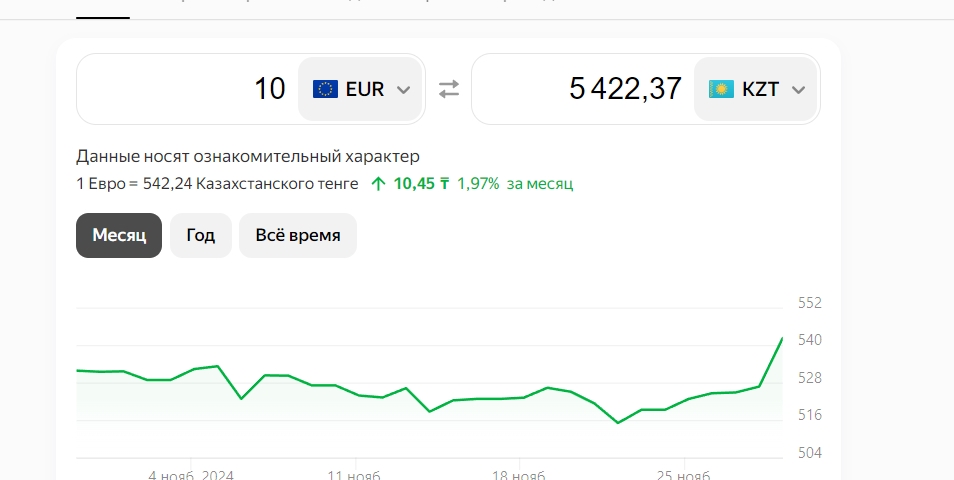
Task: Open the EUR currency selector
Action: [360, 89]
